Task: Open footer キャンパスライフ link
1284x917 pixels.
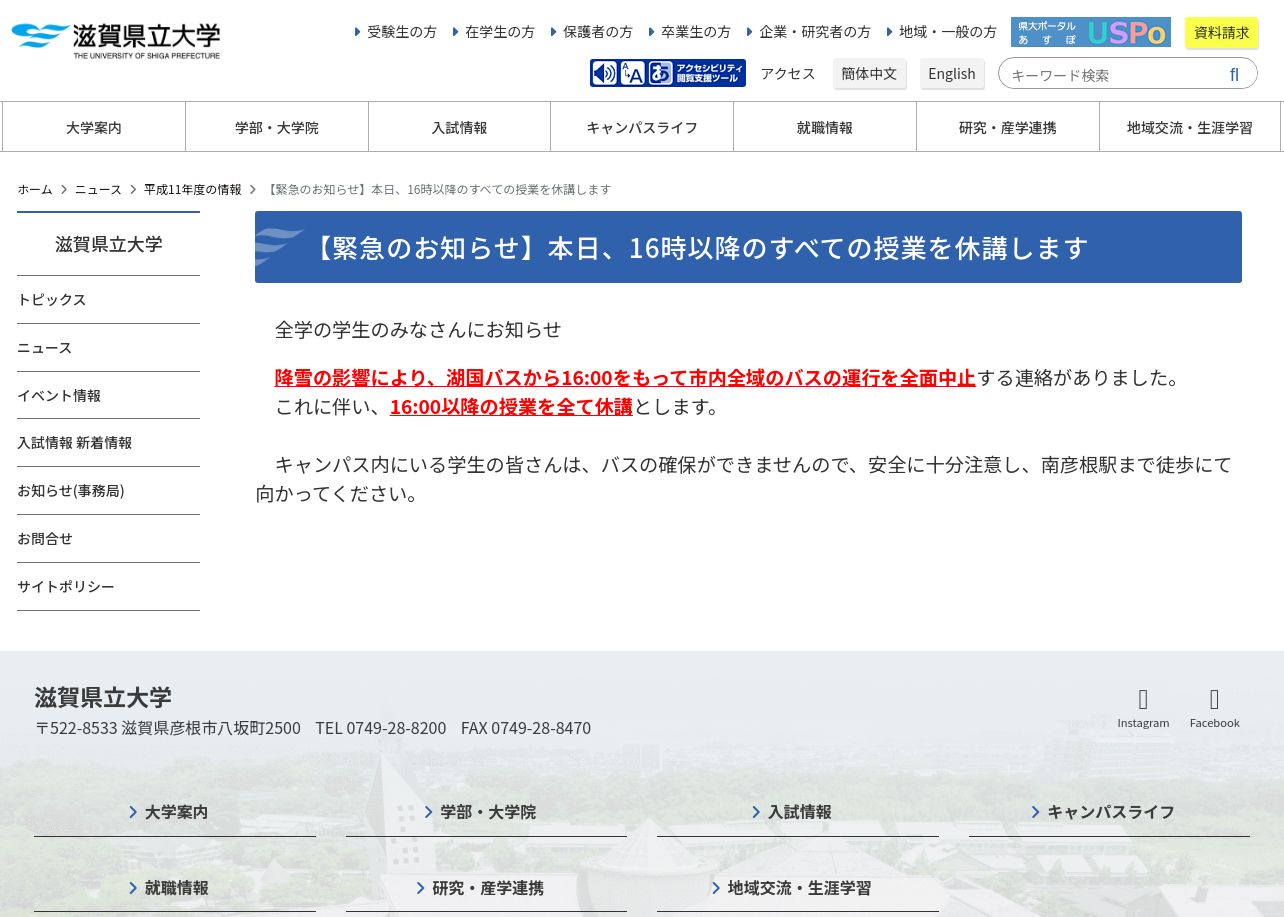Action: [x=1109, y=812]
